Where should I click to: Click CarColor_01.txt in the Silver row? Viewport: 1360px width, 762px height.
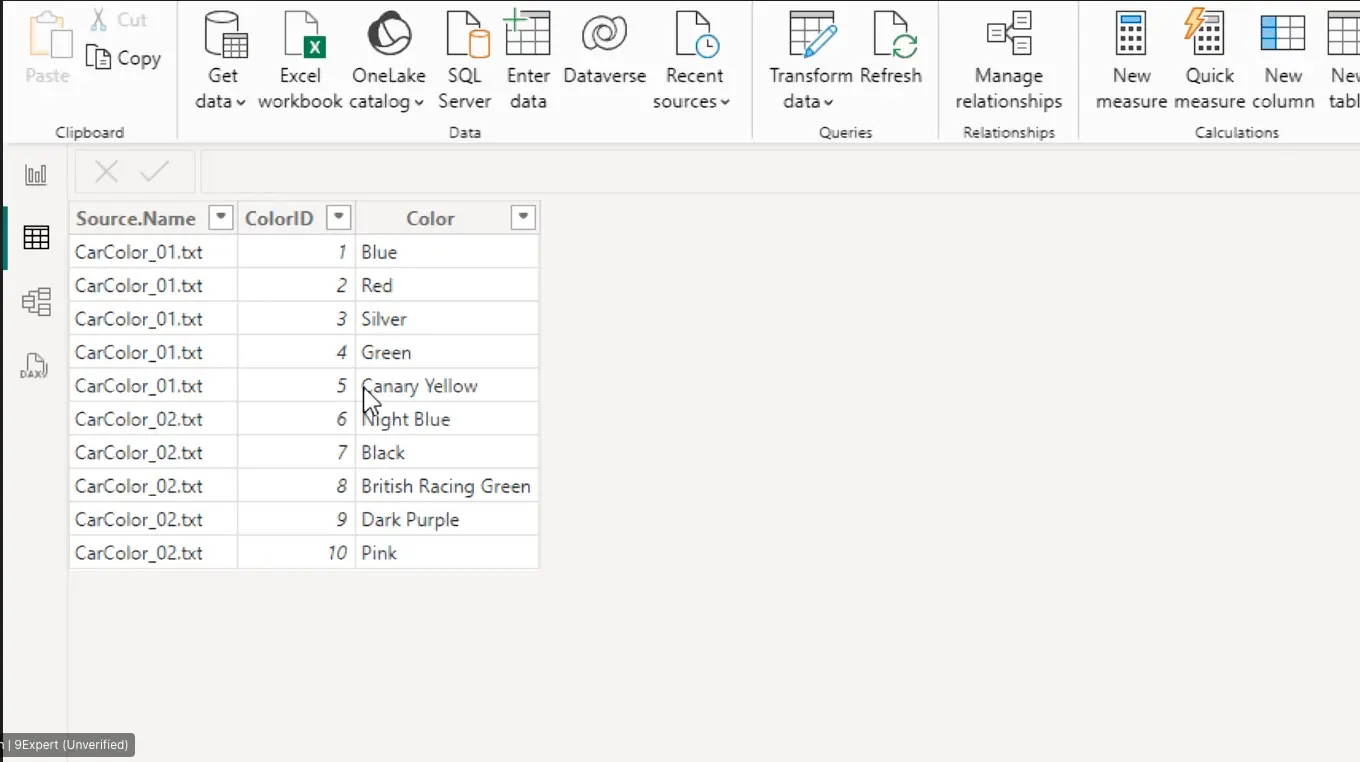click(x=153, y=319)
